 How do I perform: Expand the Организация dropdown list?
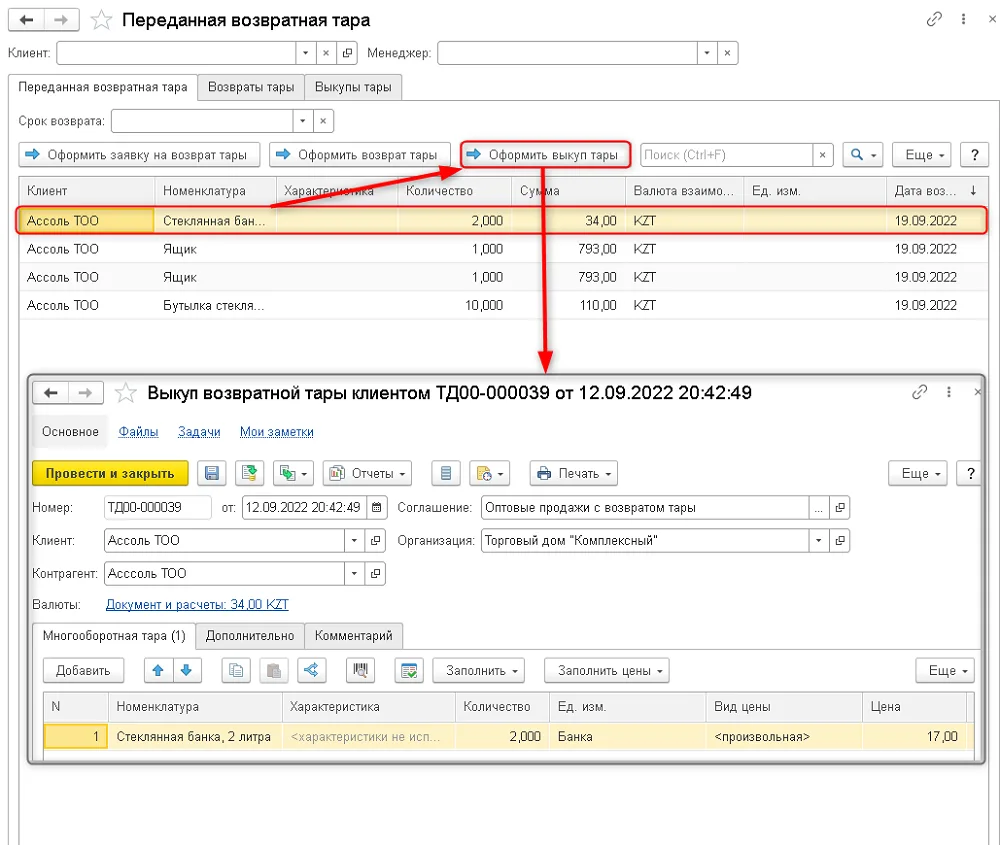click(818, 541)
